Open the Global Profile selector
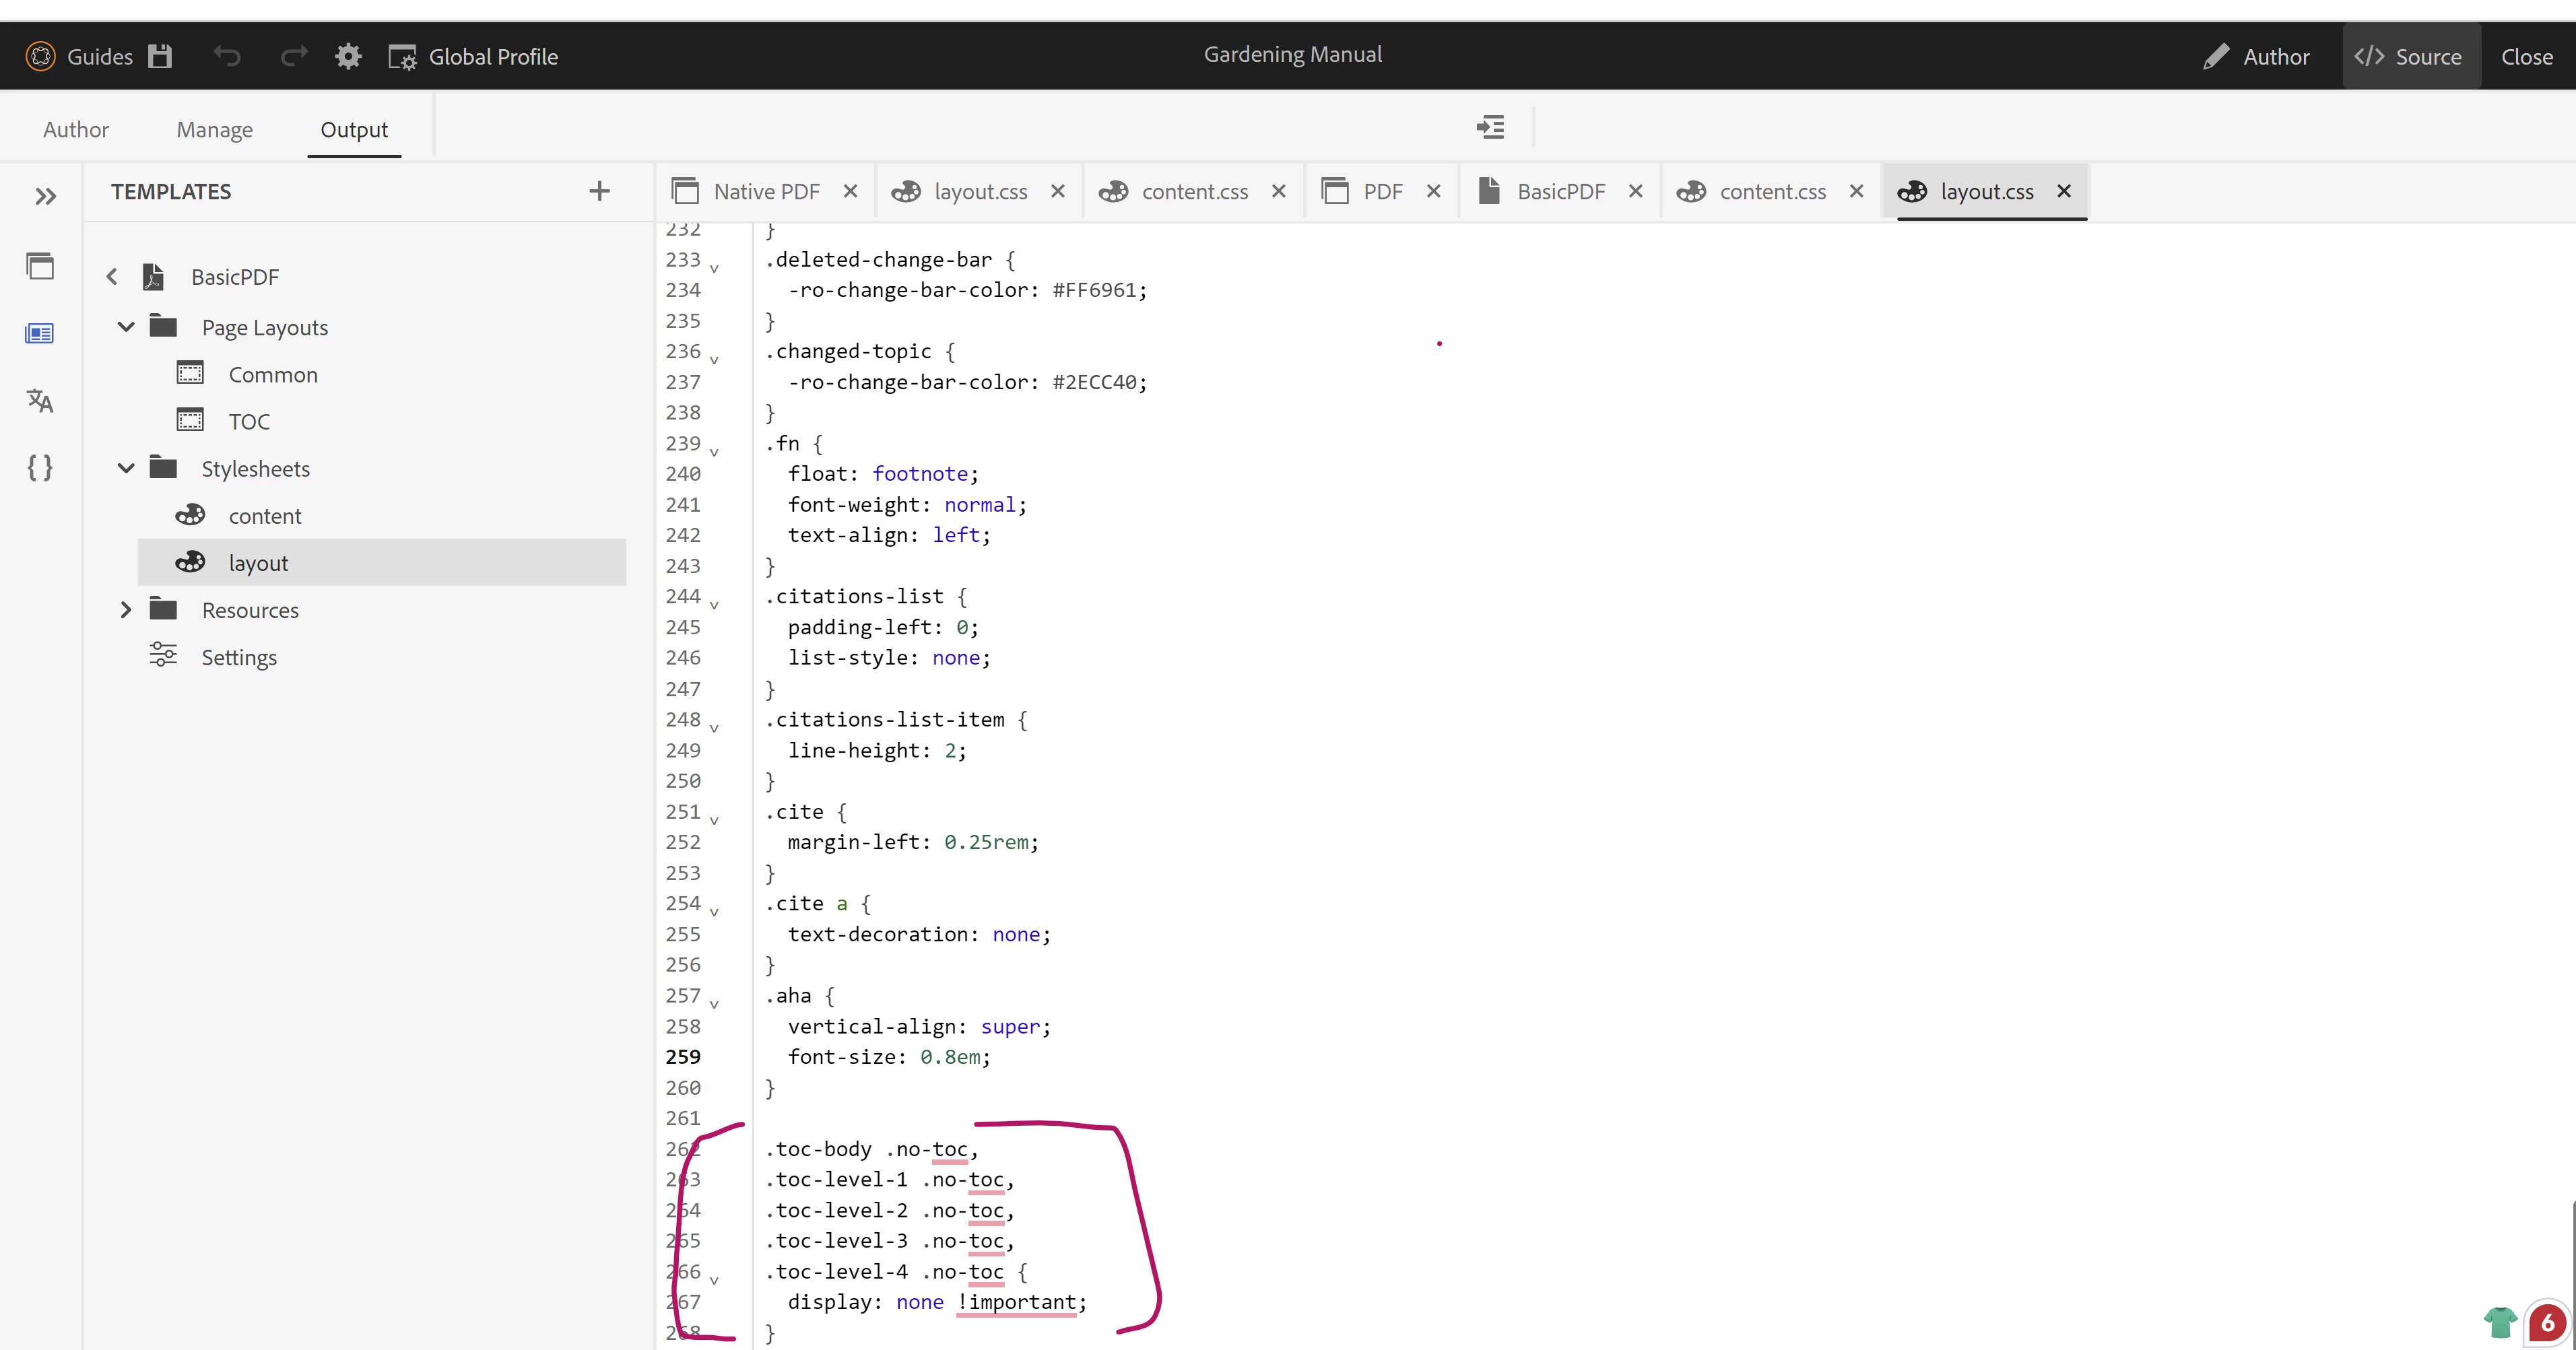Viewport: 2576px width, 1350px height. (474, 56)
